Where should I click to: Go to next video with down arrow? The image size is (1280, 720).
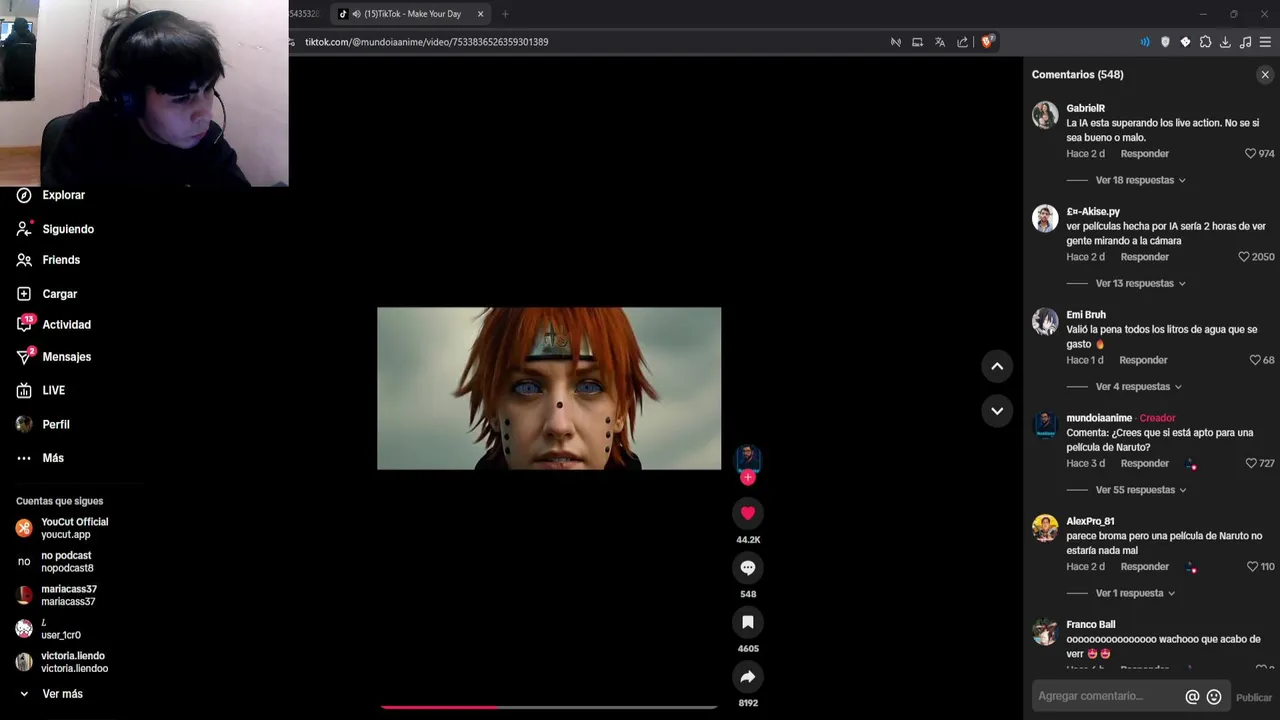[x=997, y=411]
